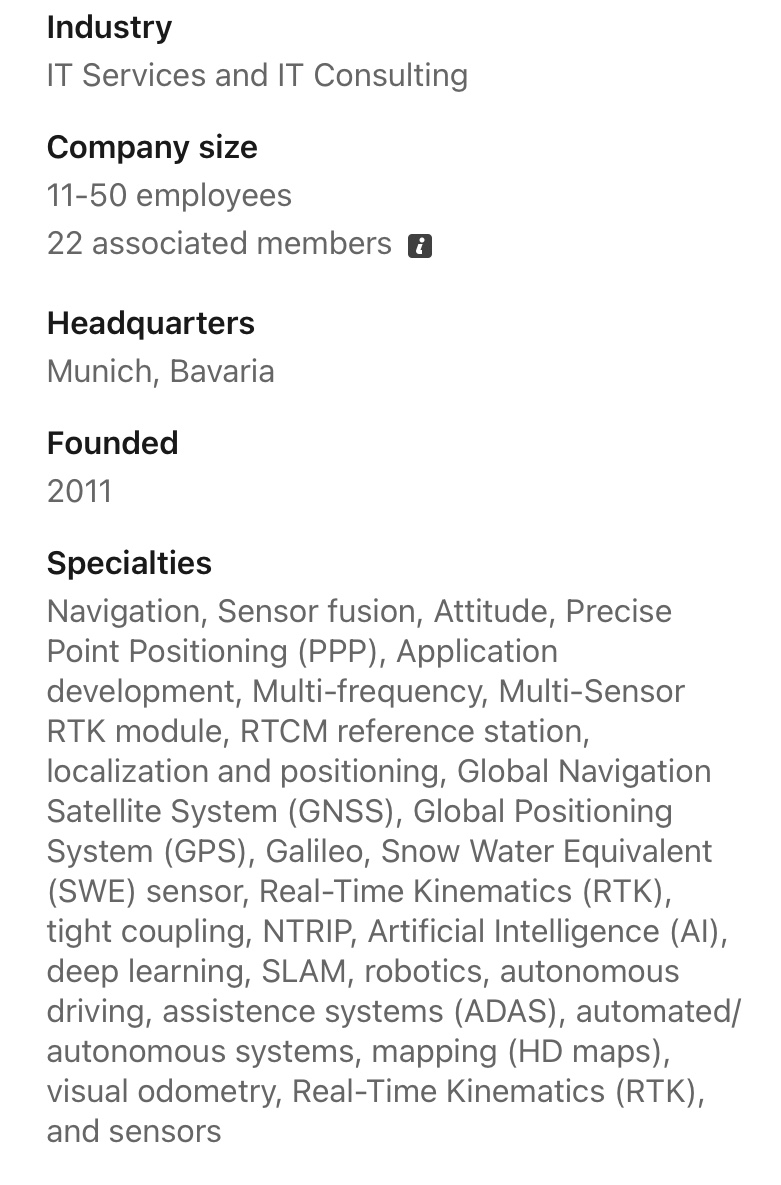This screenshot has height=1185, width=781.
Task: Click the Specialties heading
Action: point(129,563)
